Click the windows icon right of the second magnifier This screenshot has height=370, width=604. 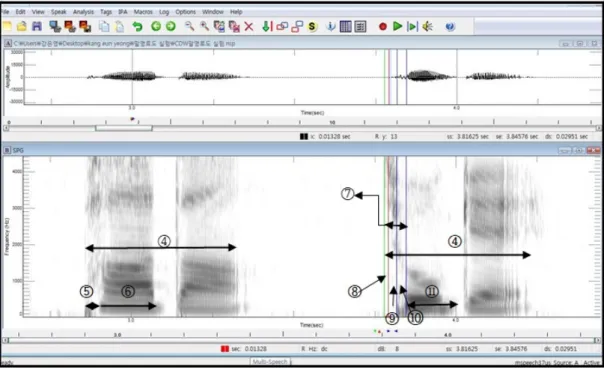click(219, 26)
